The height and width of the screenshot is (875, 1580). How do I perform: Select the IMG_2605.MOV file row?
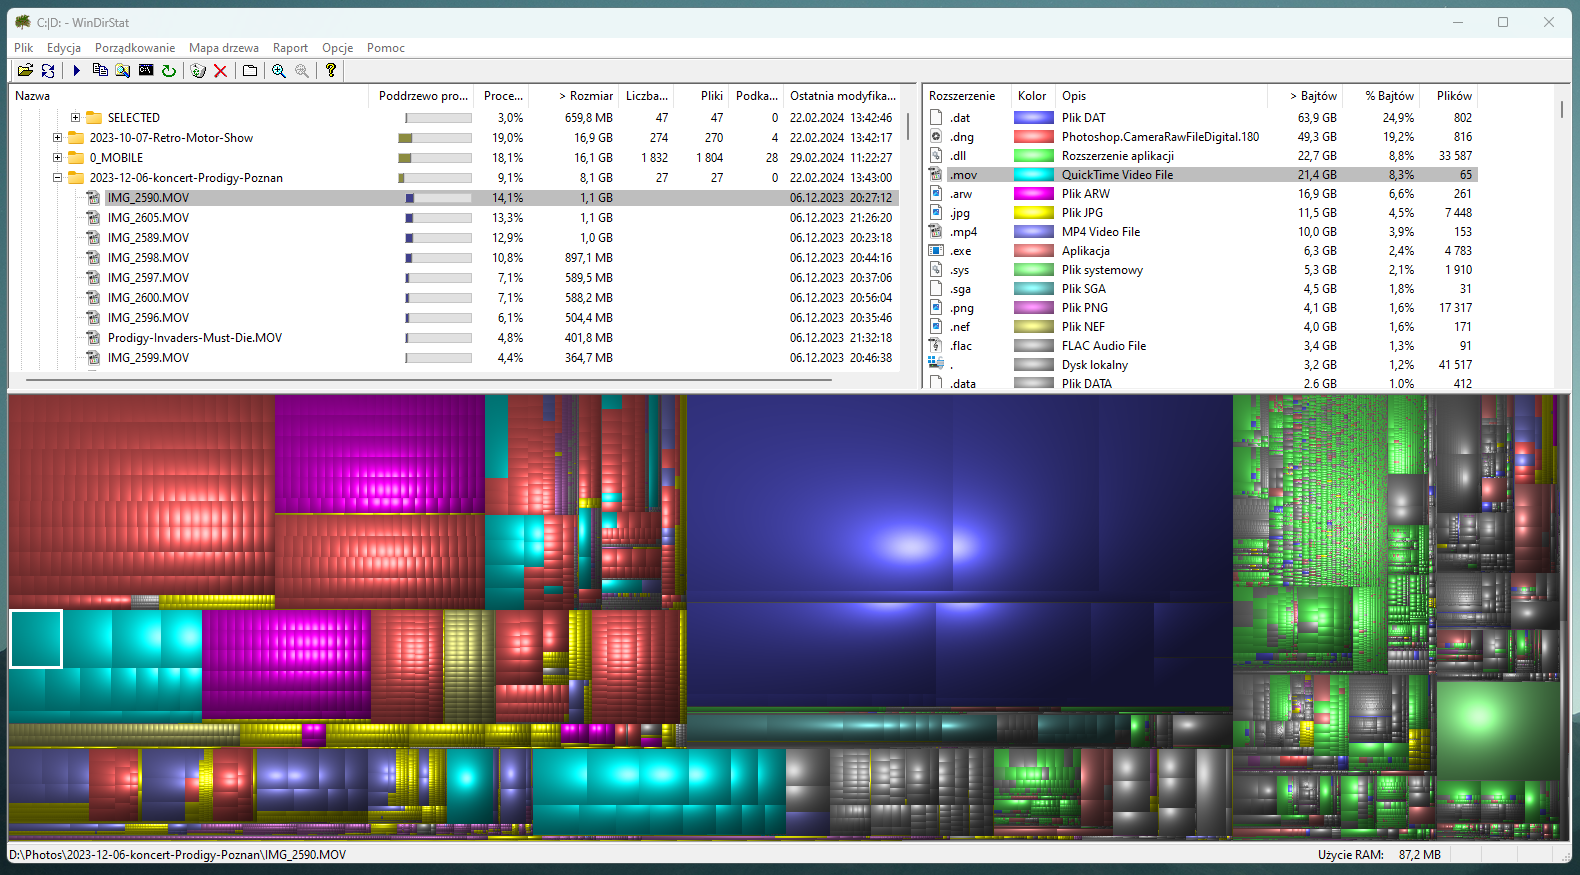(x=148, y=218)
